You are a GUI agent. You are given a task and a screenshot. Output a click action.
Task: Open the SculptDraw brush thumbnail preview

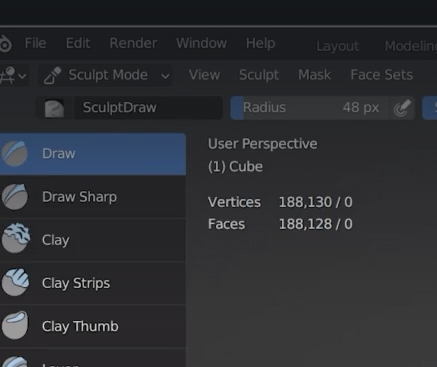point(54,108)
